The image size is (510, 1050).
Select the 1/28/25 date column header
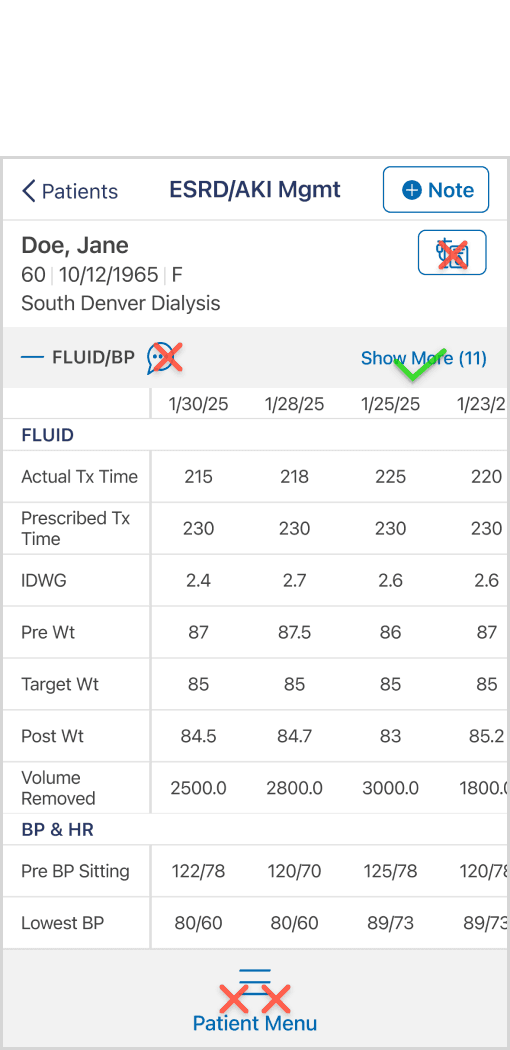point(294,404)
